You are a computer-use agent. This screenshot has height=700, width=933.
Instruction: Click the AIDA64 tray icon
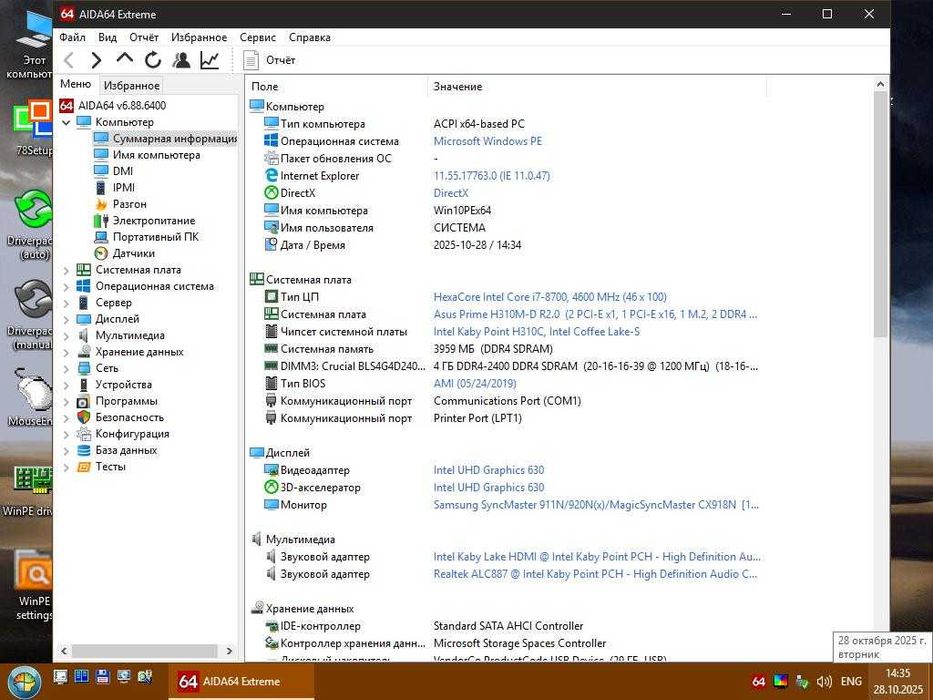759,682
